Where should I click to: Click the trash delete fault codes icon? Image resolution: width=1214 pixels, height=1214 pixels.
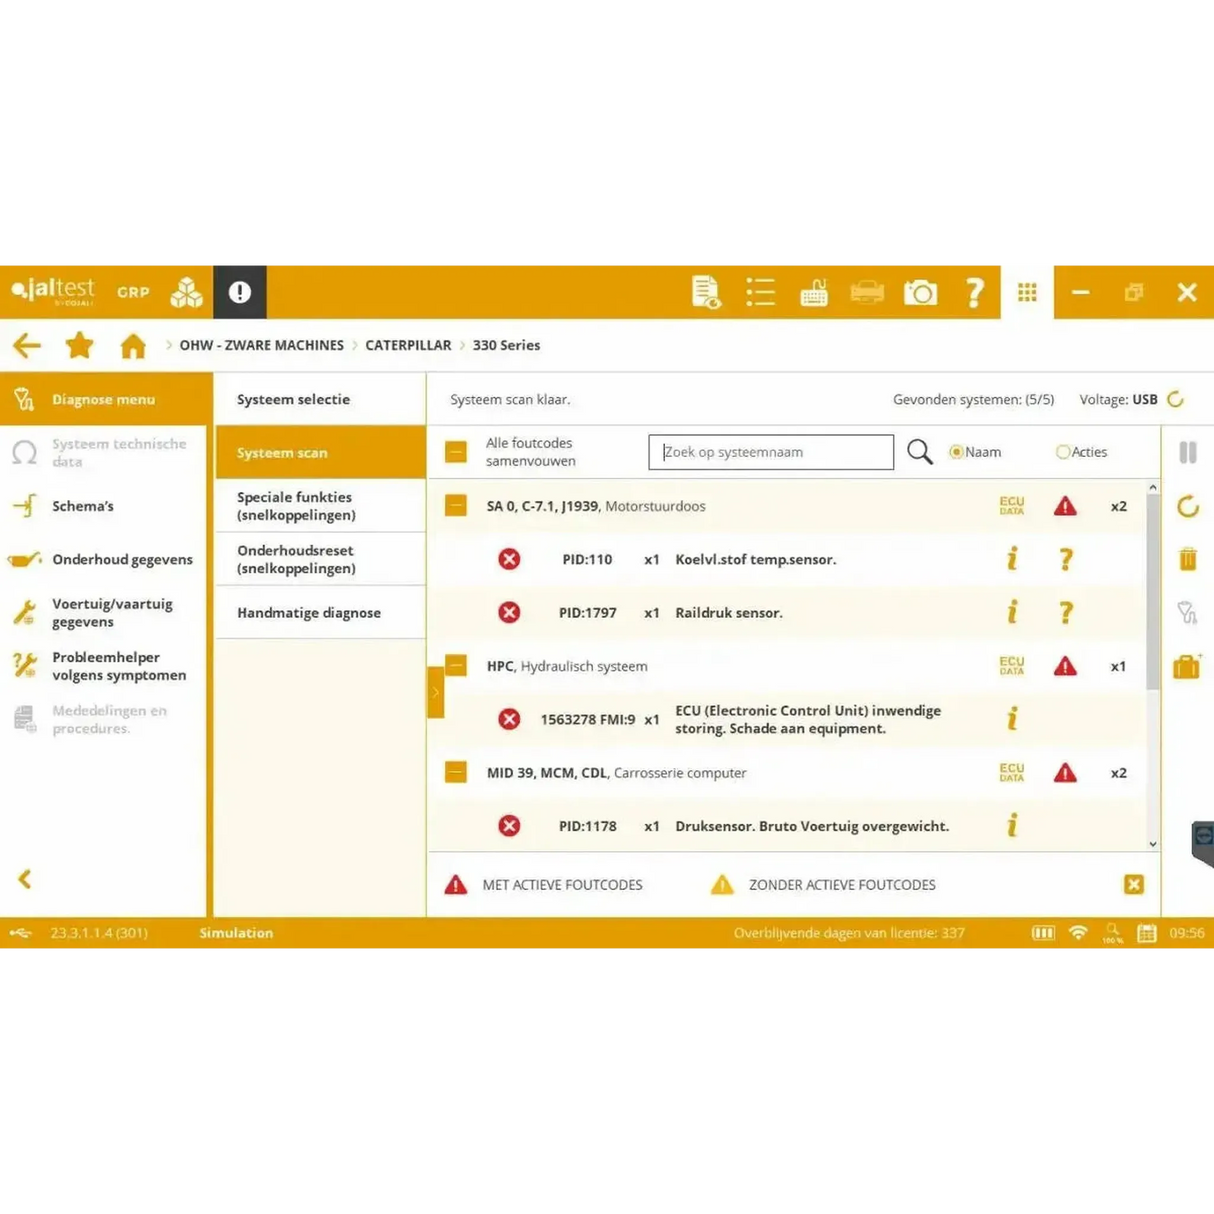point(1187,559)
